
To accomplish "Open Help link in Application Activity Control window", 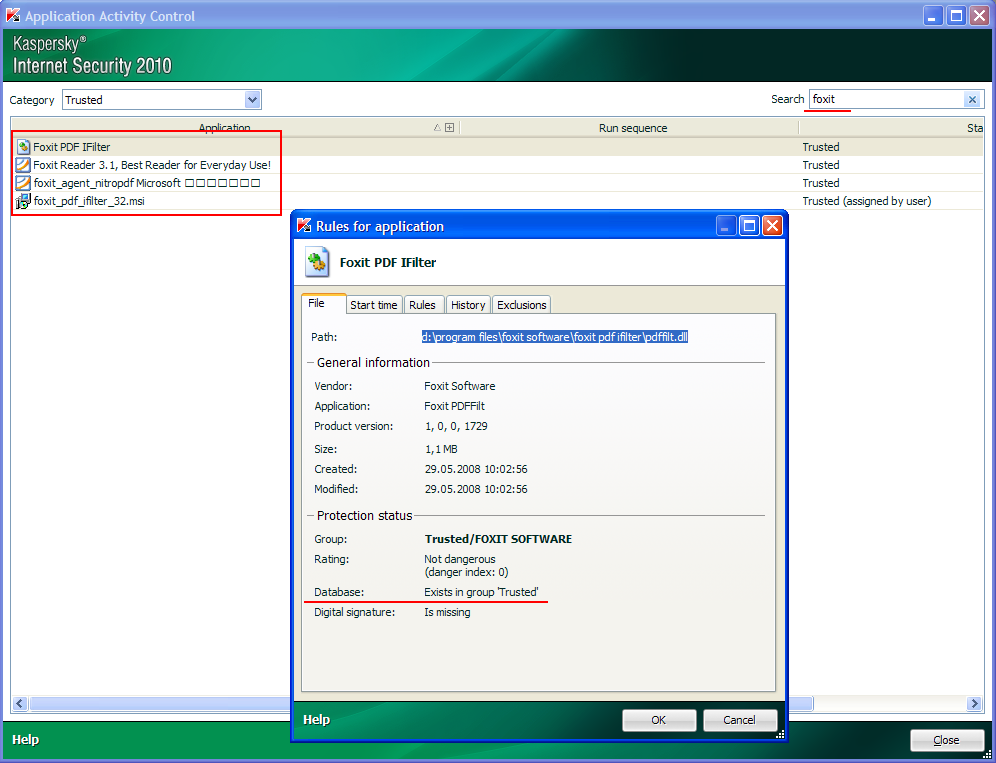I will pos(25,739).
